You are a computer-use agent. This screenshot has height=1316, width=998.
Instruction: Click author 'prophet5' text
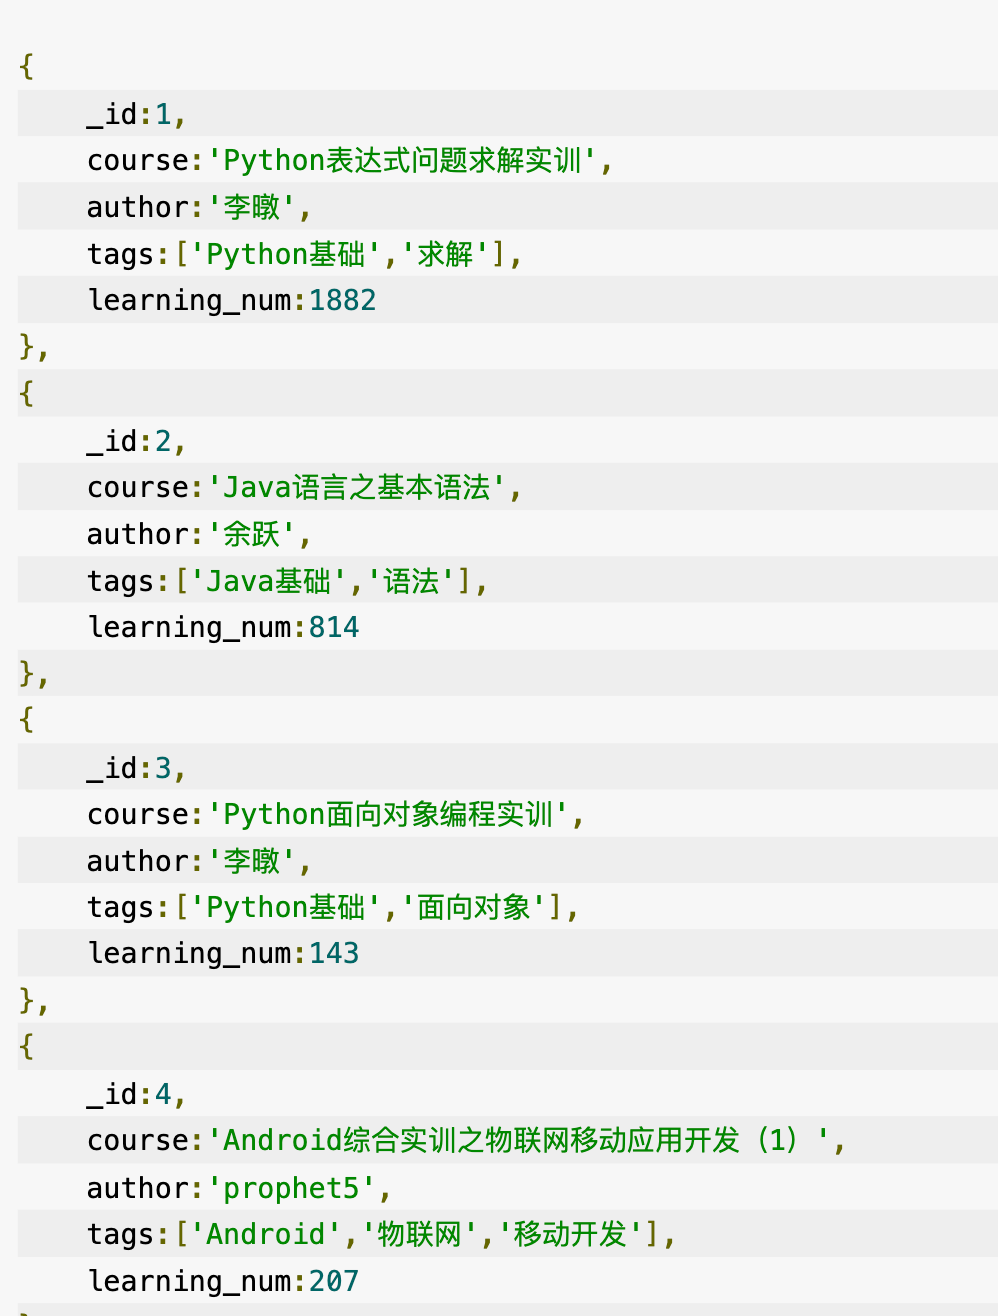(291, 1188)
